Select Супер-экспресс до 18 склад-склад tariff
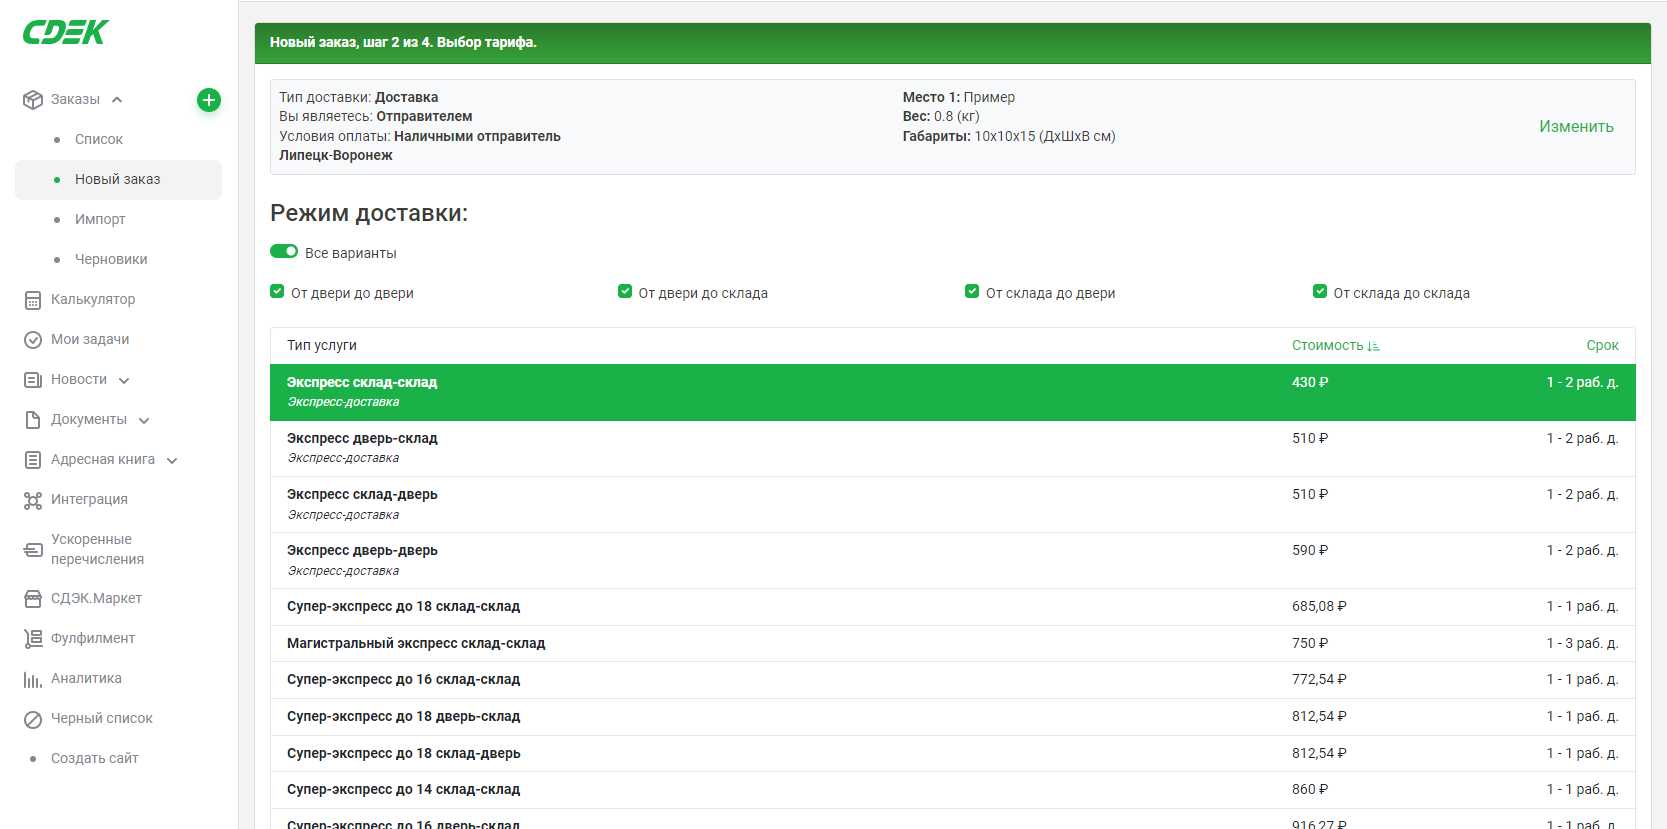Screen dimensions: 1667x829 (953, 607)
